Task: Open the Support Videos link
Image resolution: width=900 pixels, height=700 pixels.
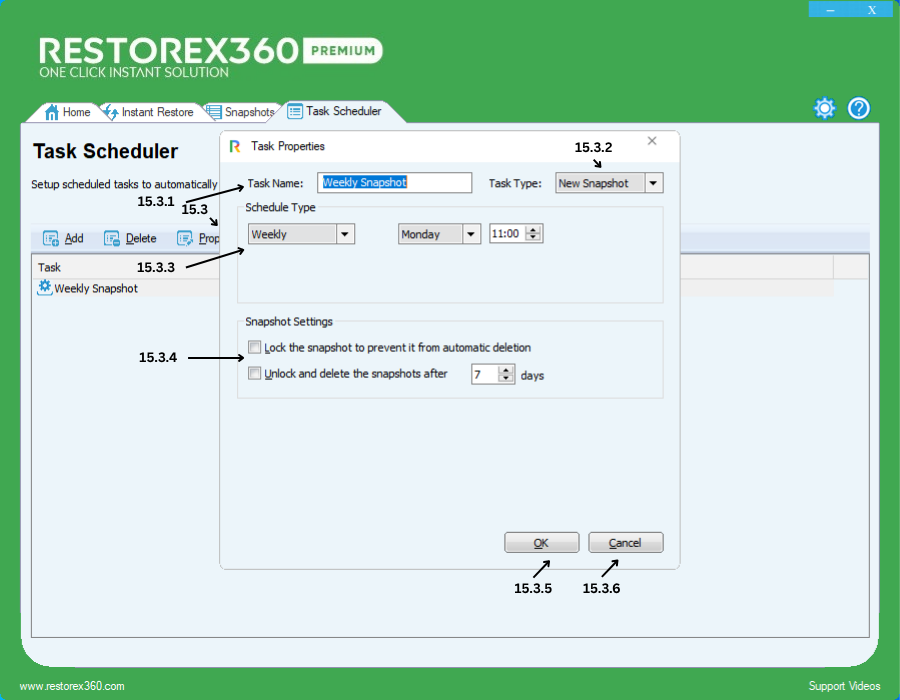Action: [x=844, y=686]
